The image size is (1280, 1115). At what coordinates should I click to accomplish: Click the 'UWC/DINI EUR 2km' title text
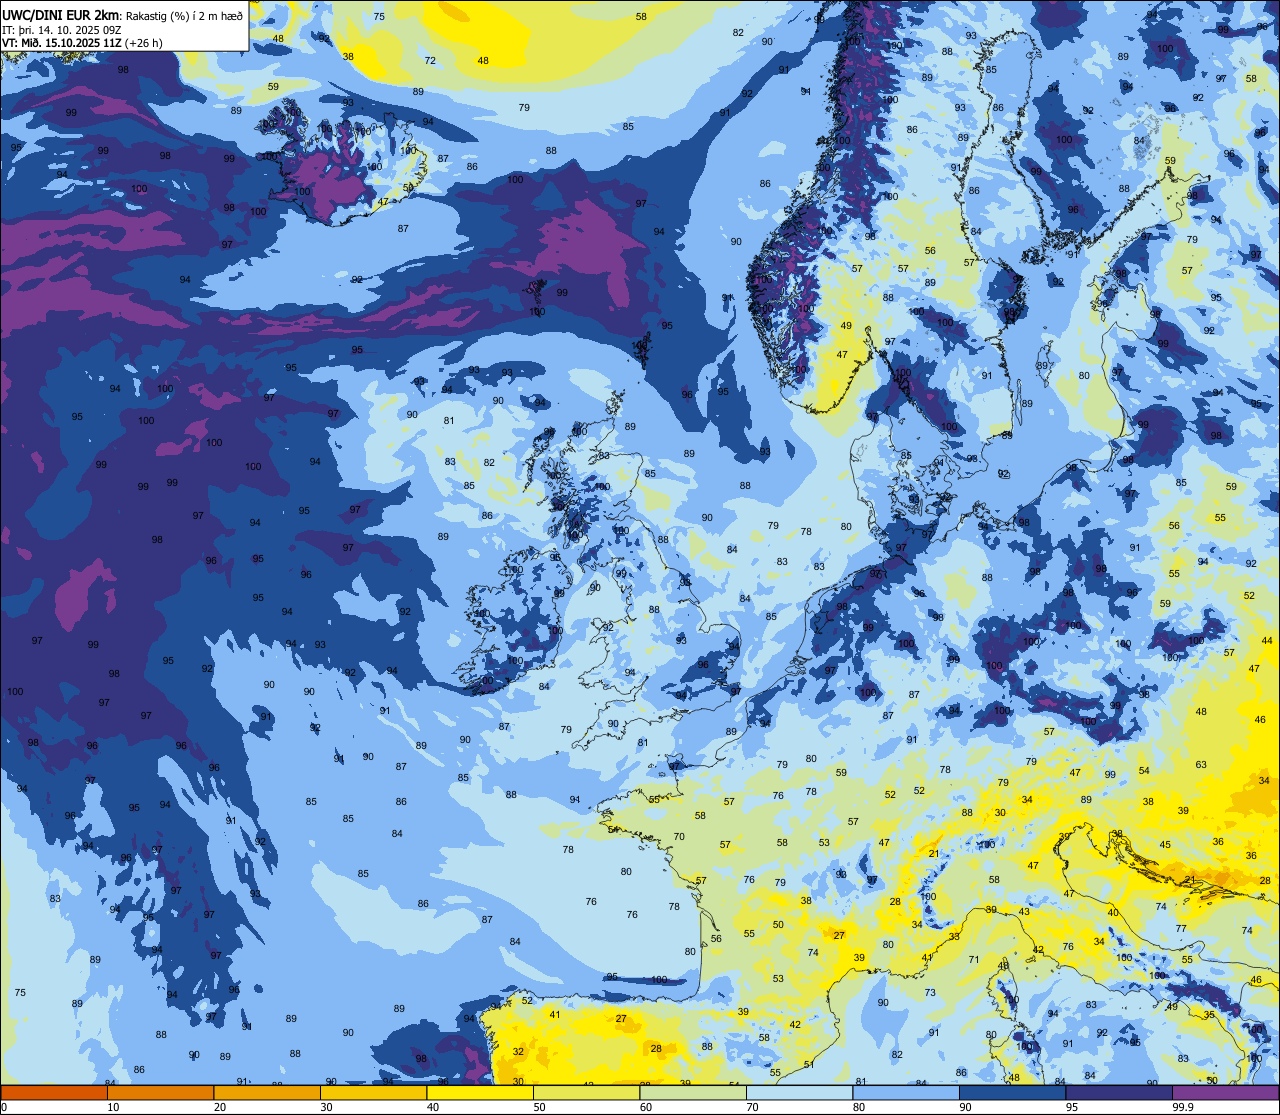(x=60, y=14)
